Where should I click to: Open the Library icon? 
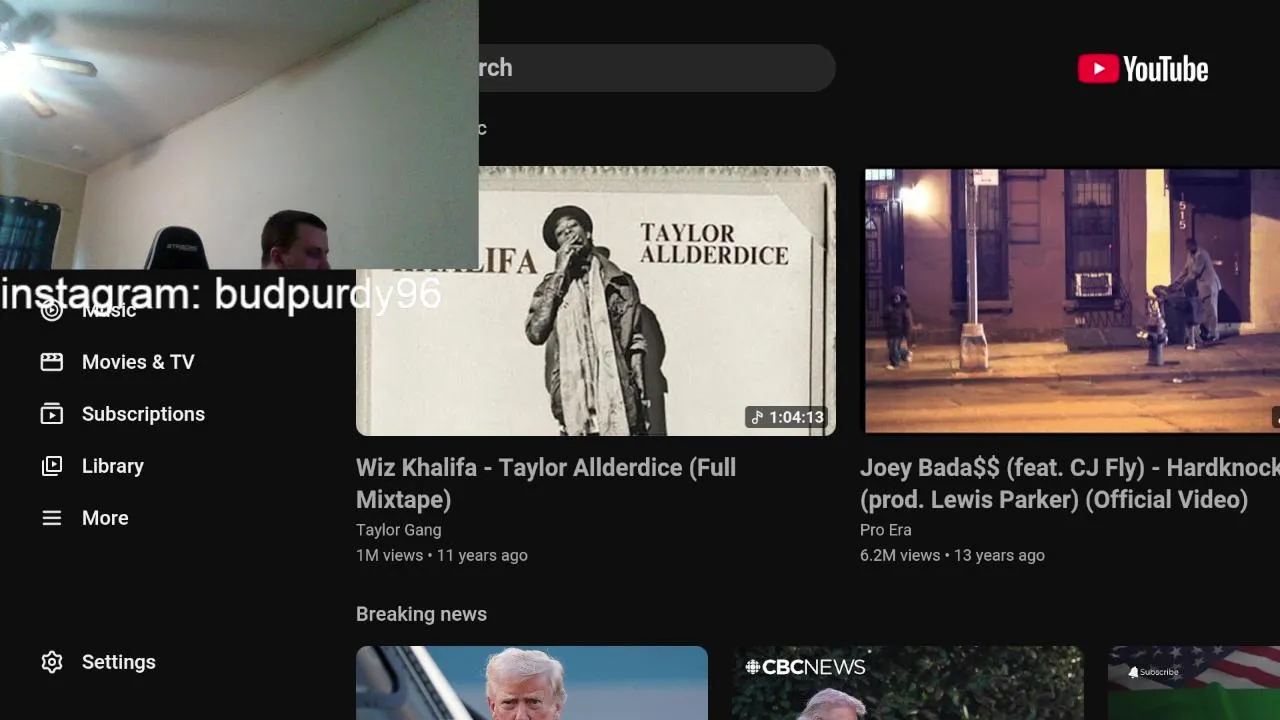pos(51,466)
